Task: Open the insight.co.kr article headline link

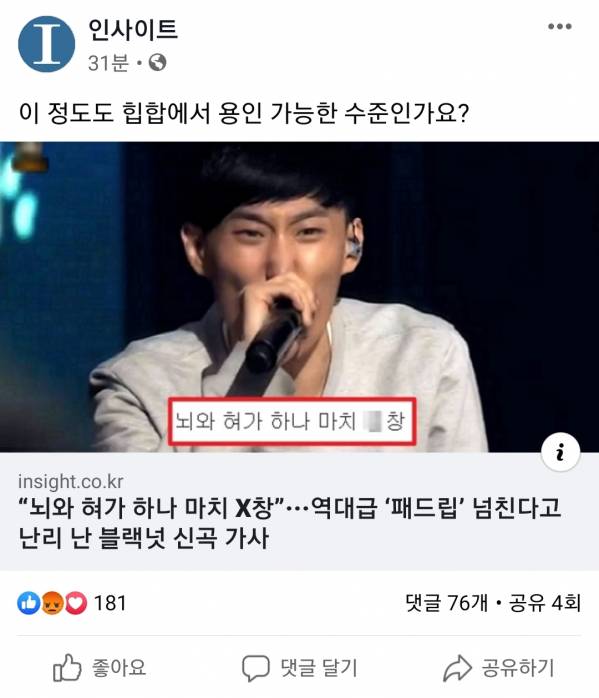Action: [x=289, y=522]
